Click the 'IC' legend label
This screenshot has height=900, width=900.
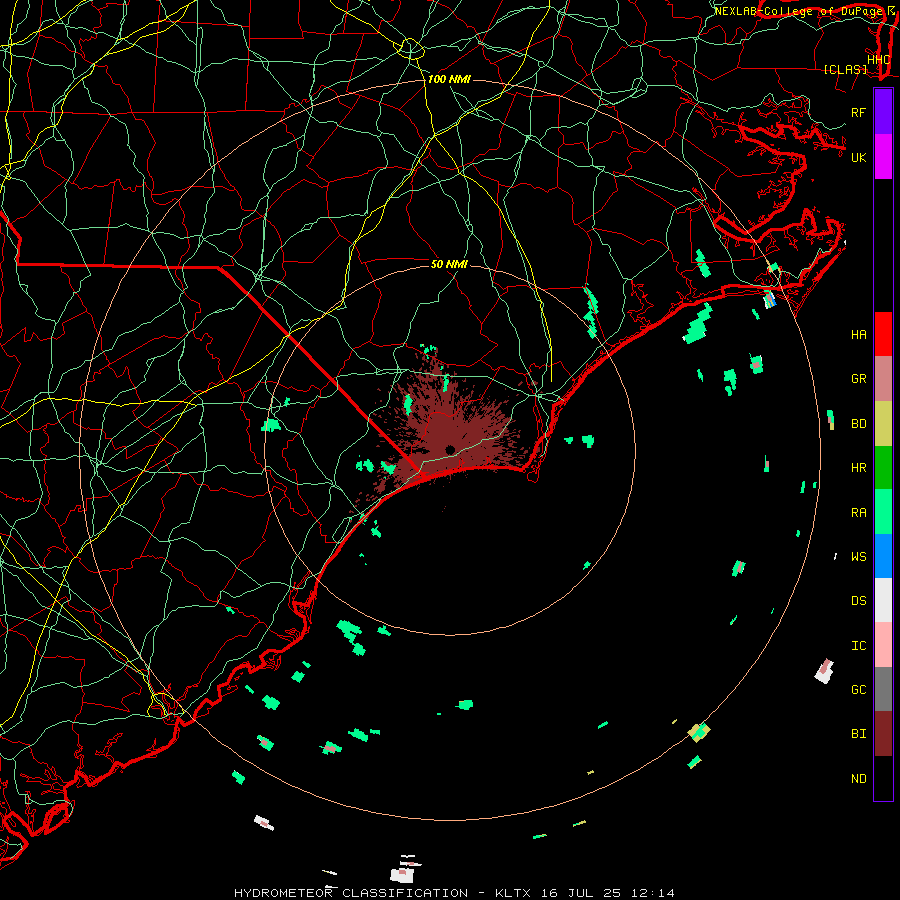858,646
